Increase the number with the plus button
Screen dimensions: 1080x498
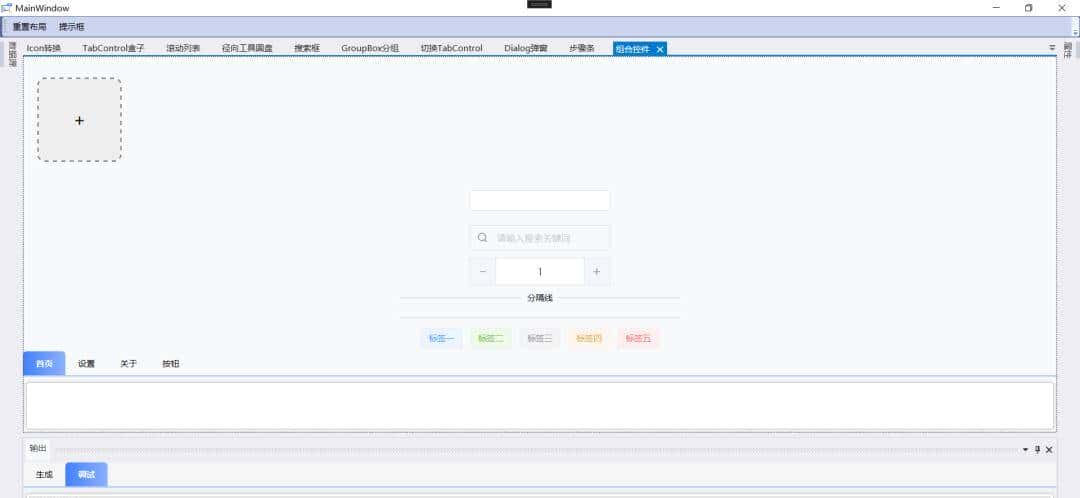click(596, 271)
